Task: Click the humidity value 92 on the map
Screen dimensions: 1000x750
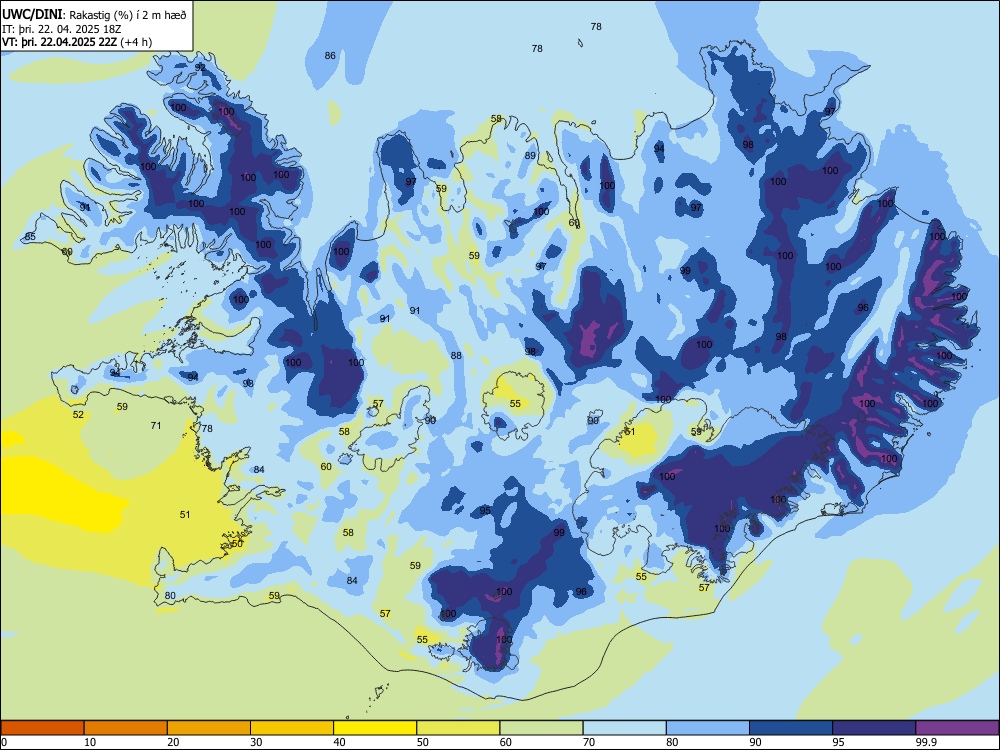Action: (x=200, y=67)
